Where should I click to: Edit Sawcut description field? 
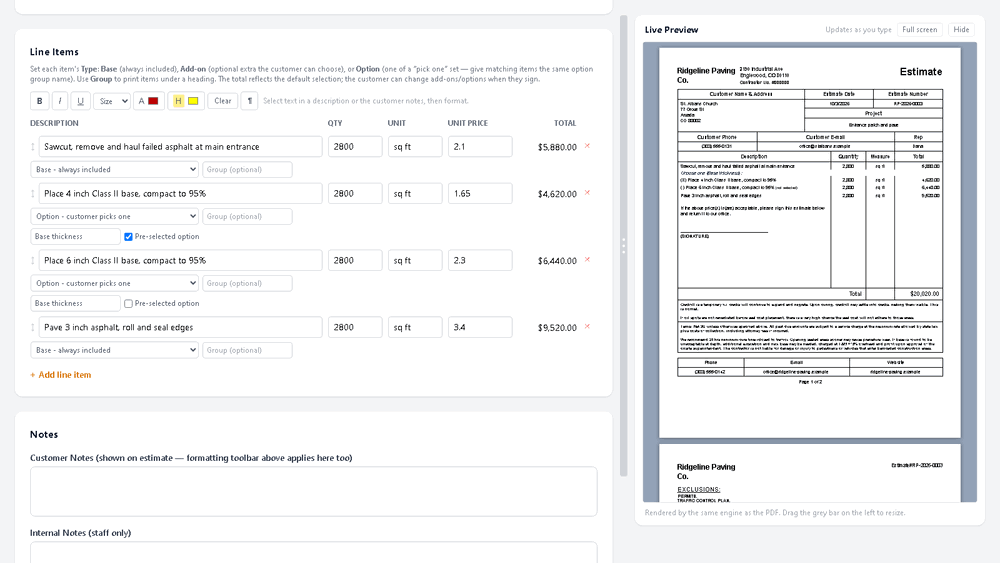coord(180,147)
